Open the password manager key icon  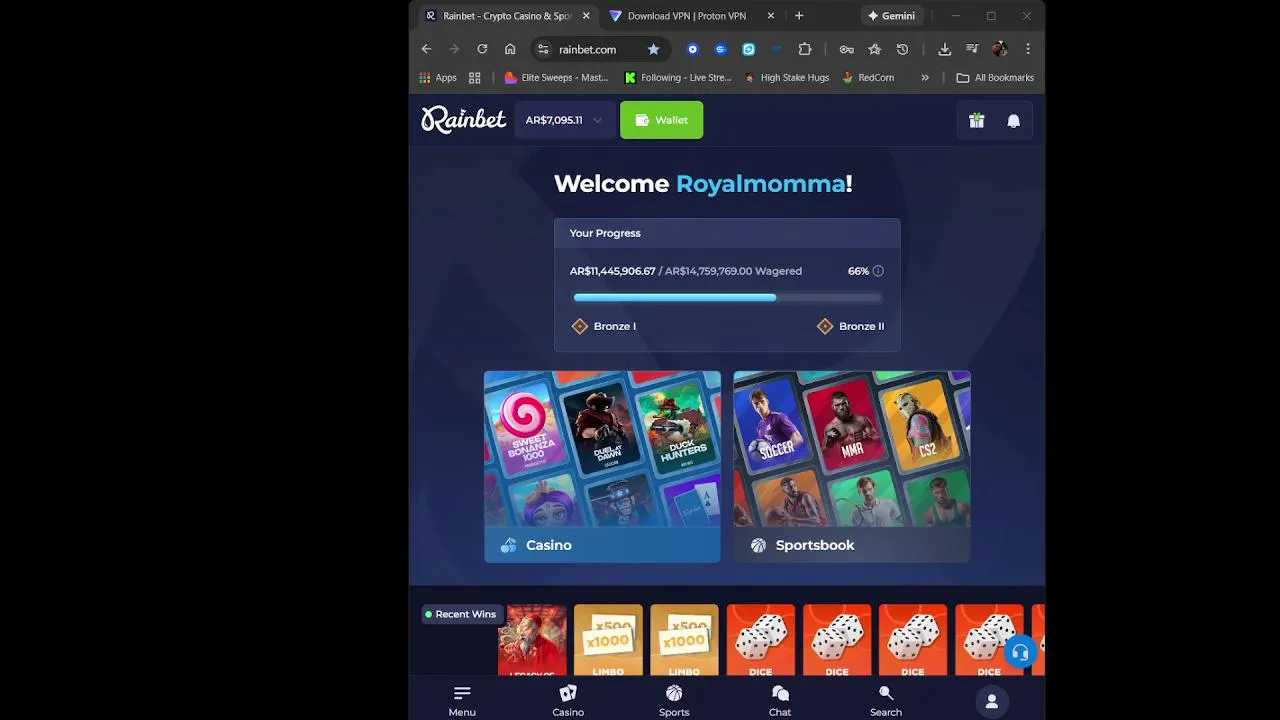[x=846, y=49]
